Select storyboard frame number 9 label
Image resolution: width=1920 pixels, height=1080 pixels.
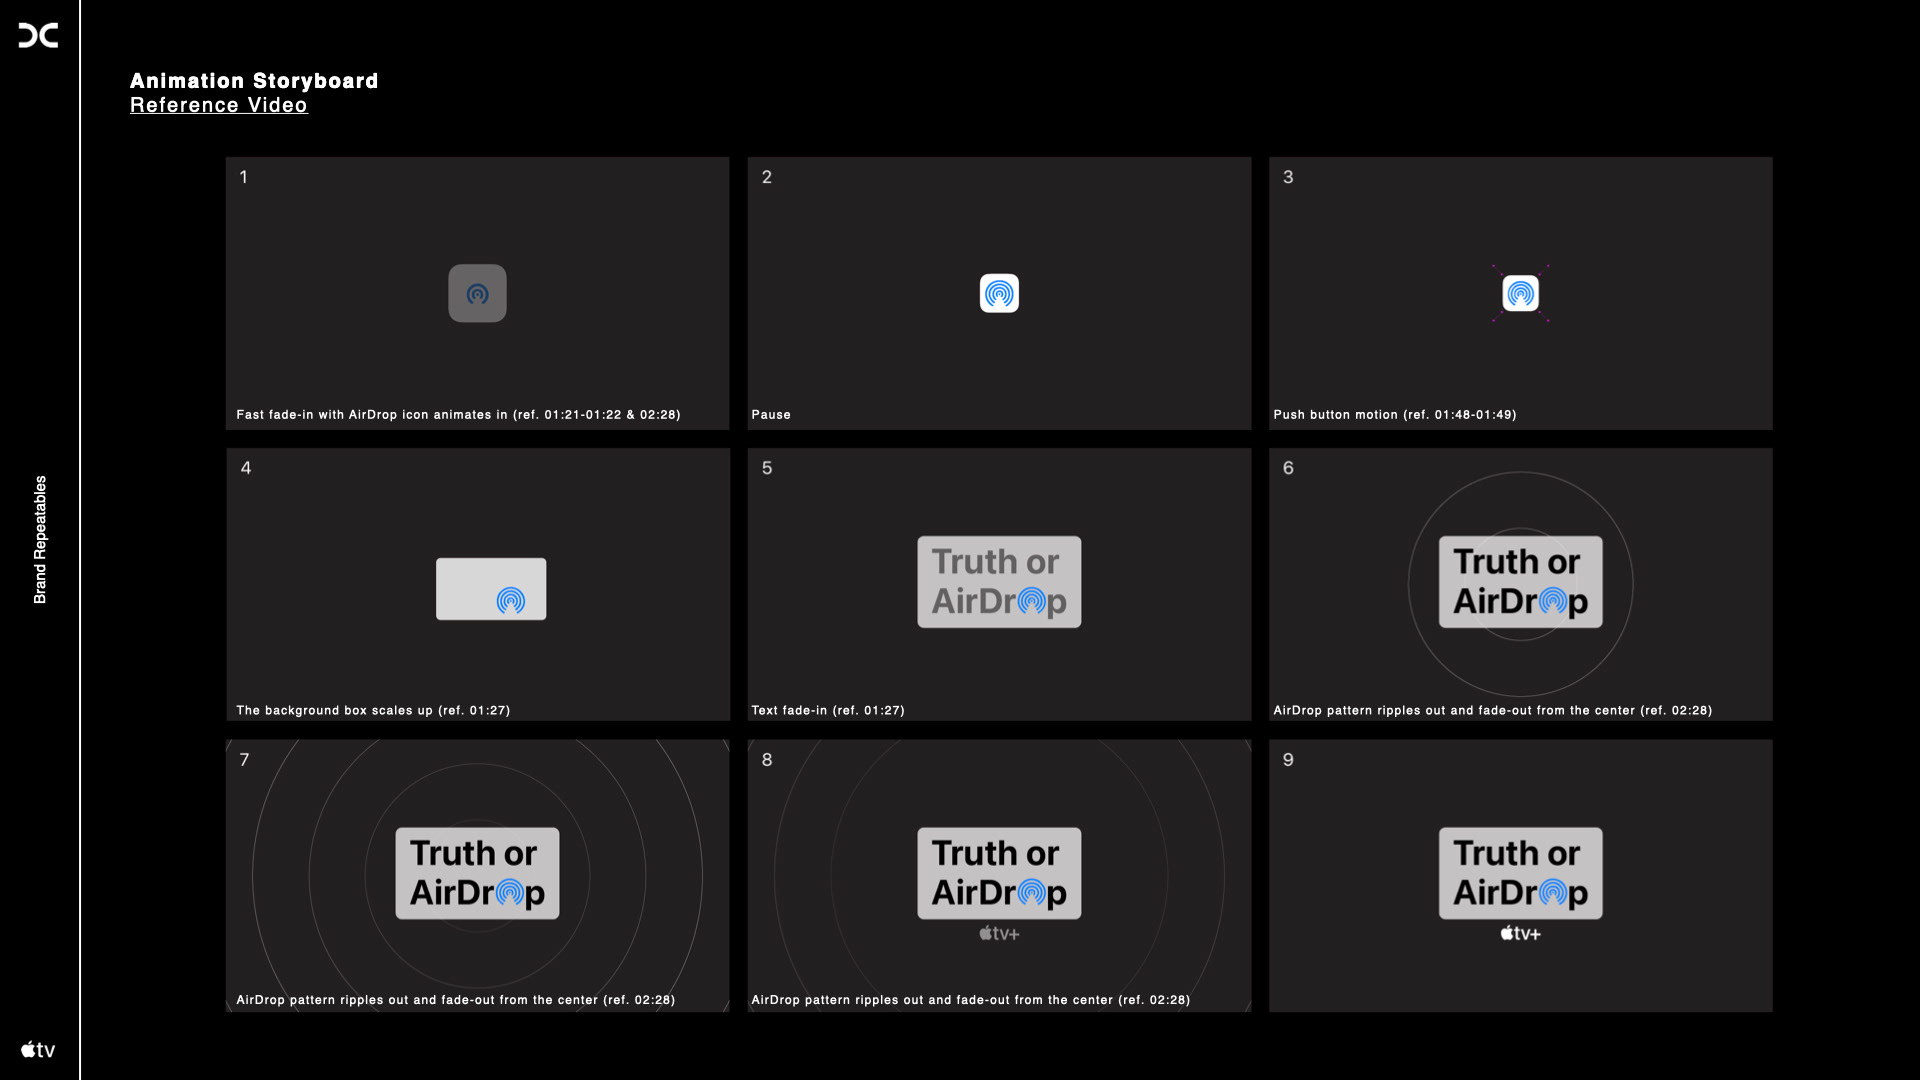(x=1288, y=760)
